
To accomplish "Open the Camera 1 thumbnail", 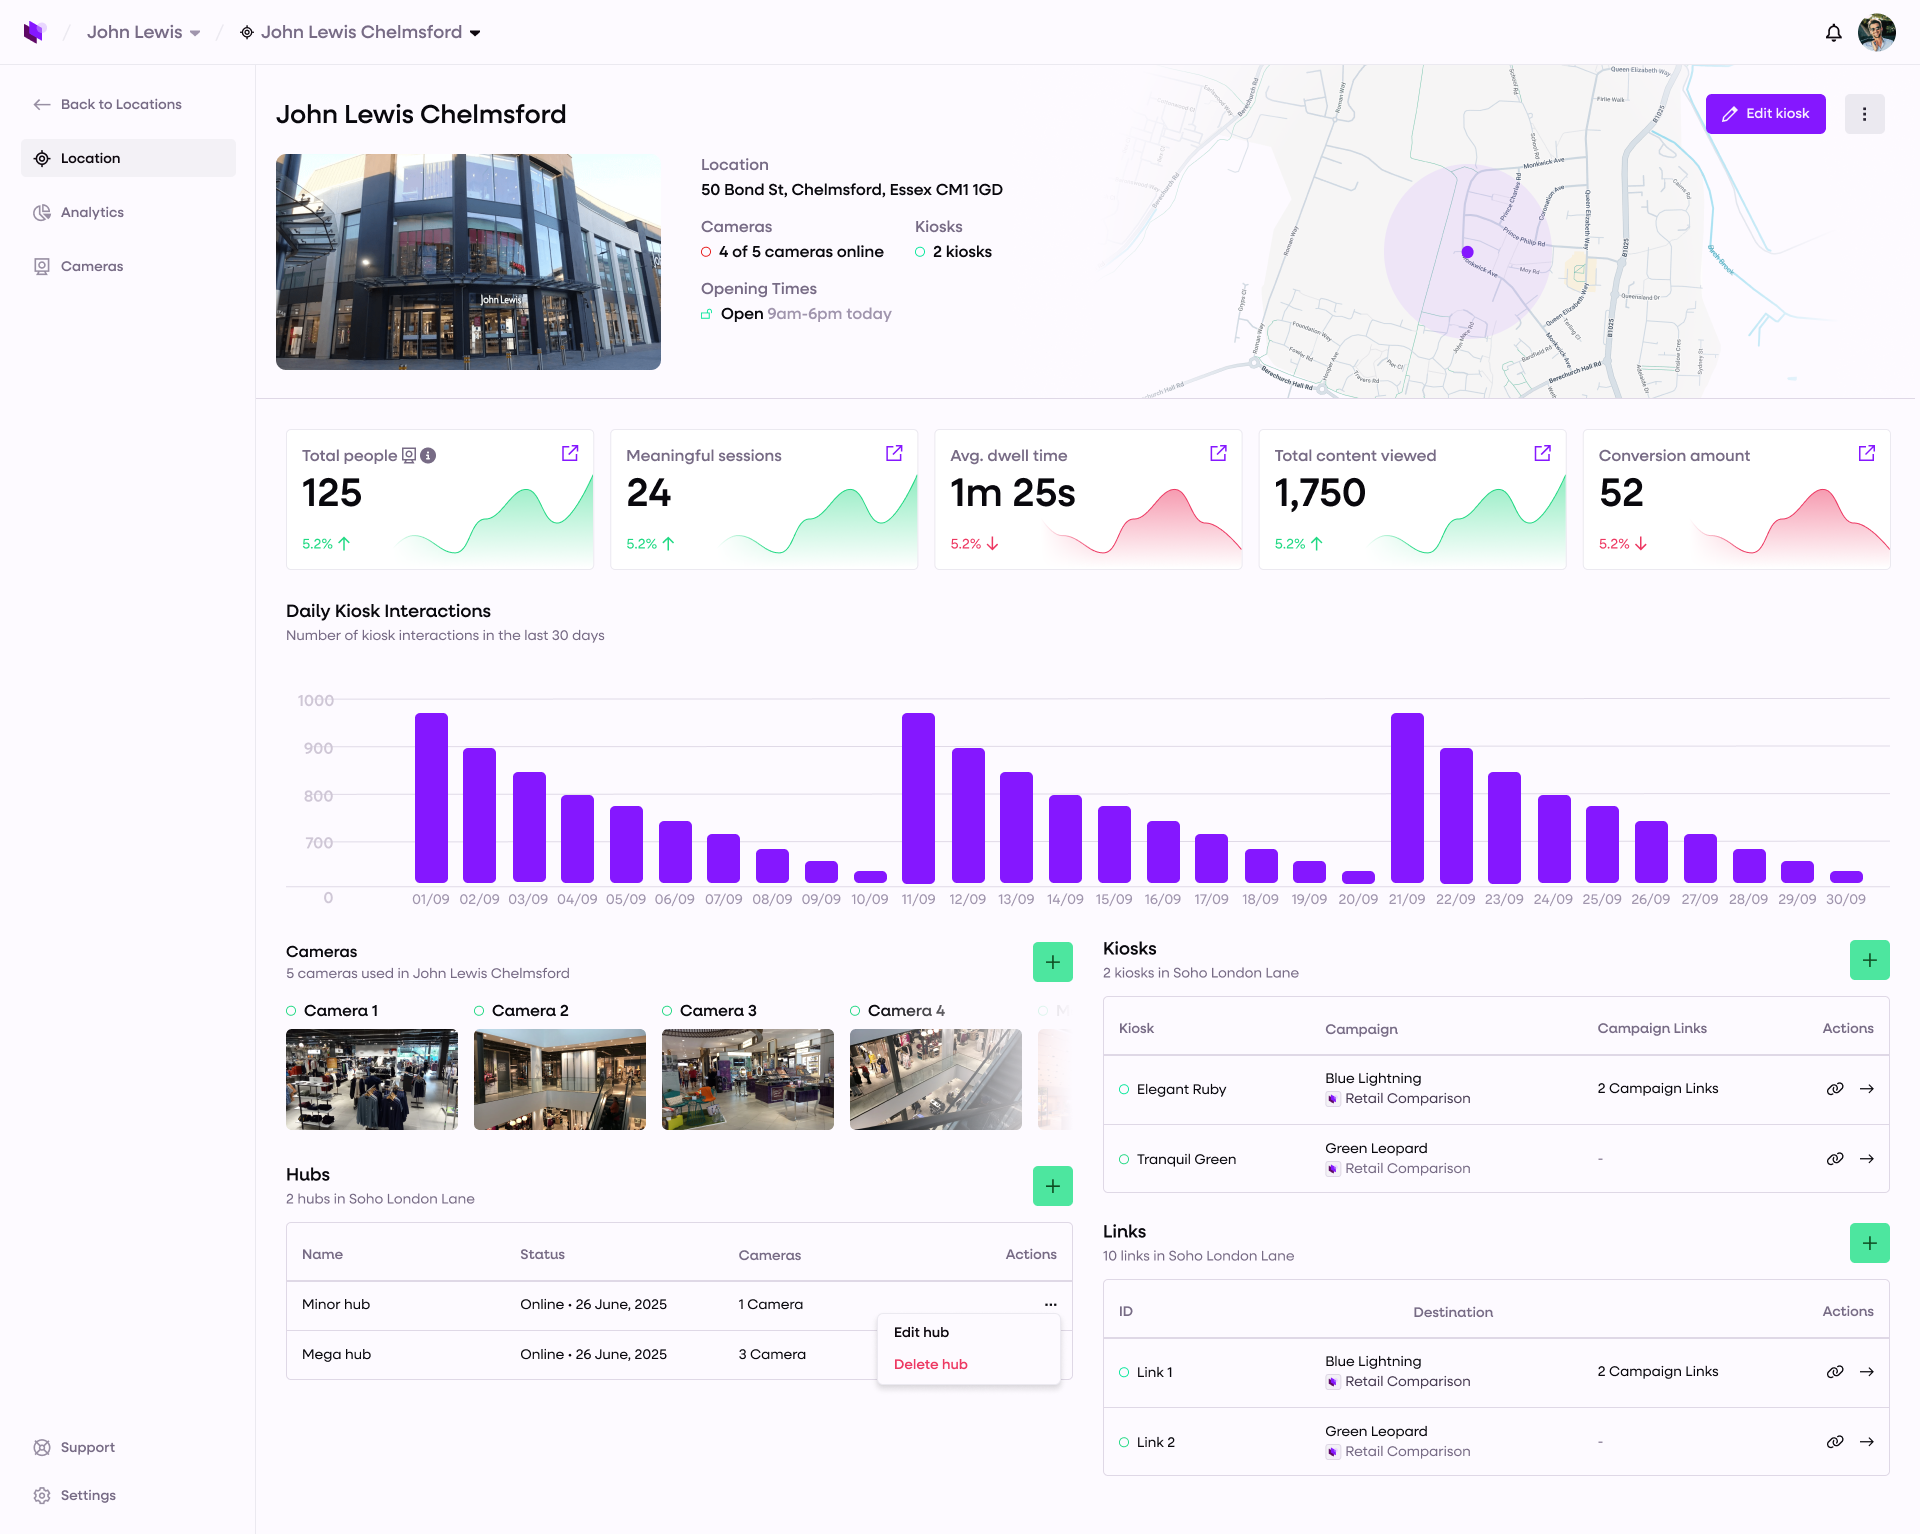I will point(372,1080).
